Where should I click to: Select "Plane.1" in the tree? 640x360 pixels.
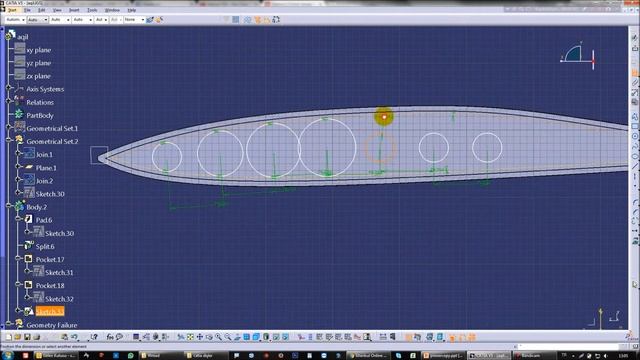(x=46, y=168)
